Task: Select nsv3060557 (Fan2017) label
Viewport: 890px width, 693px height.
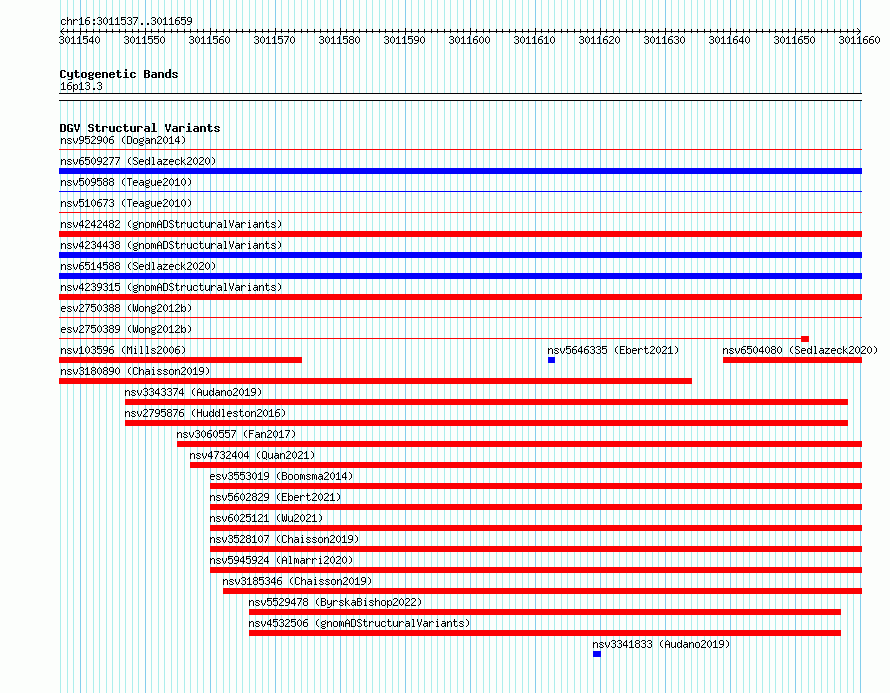Action: click(236, 434)
